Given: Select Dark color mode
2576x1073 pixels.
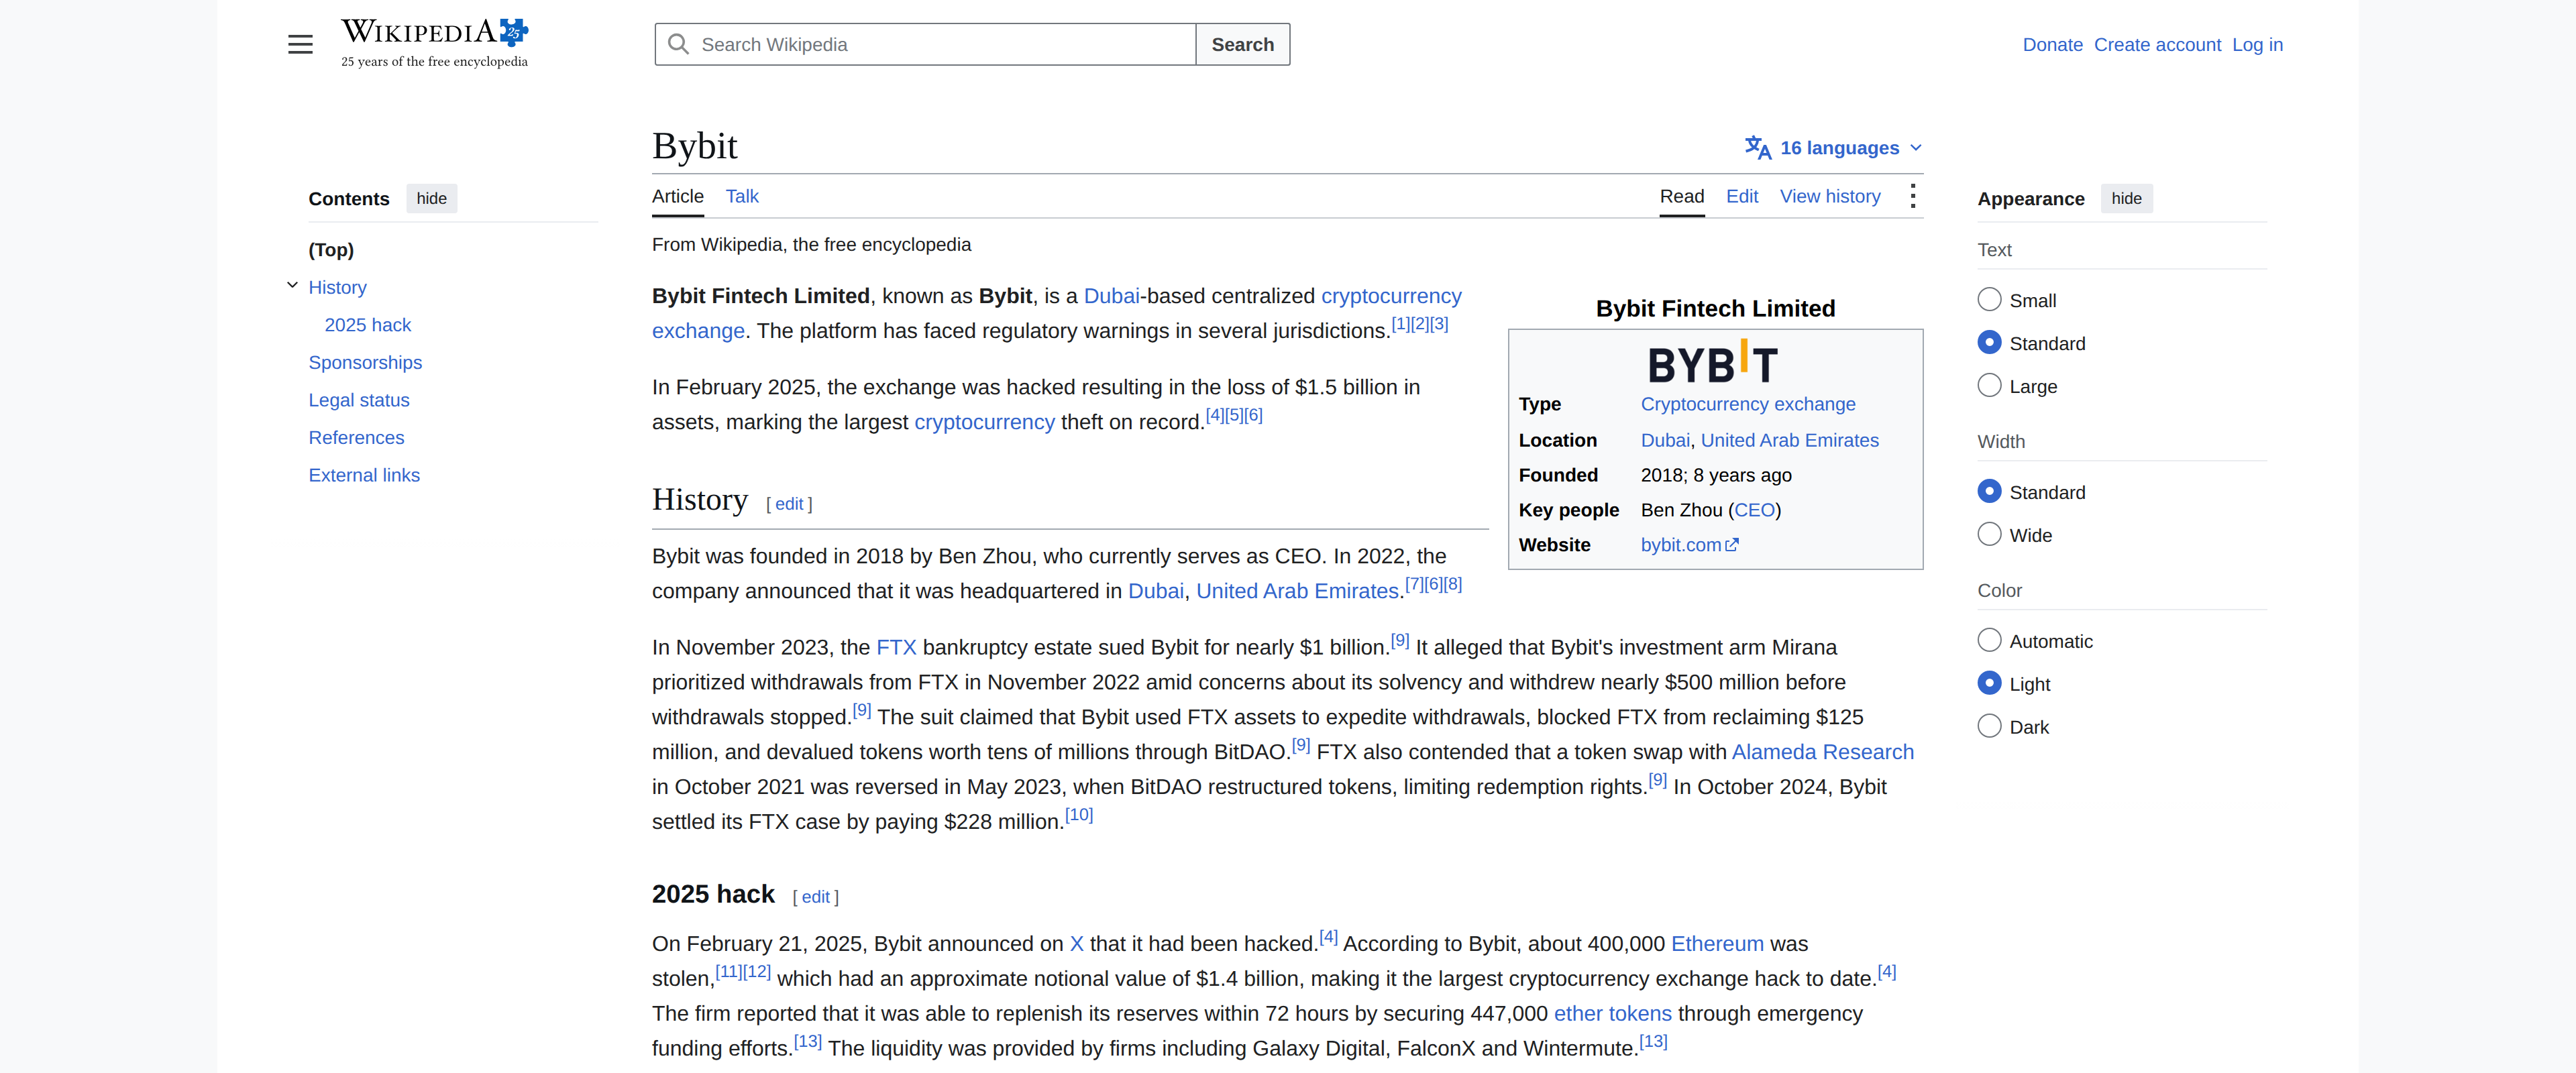Looking at the screenshot, I should coord(1989,727).
